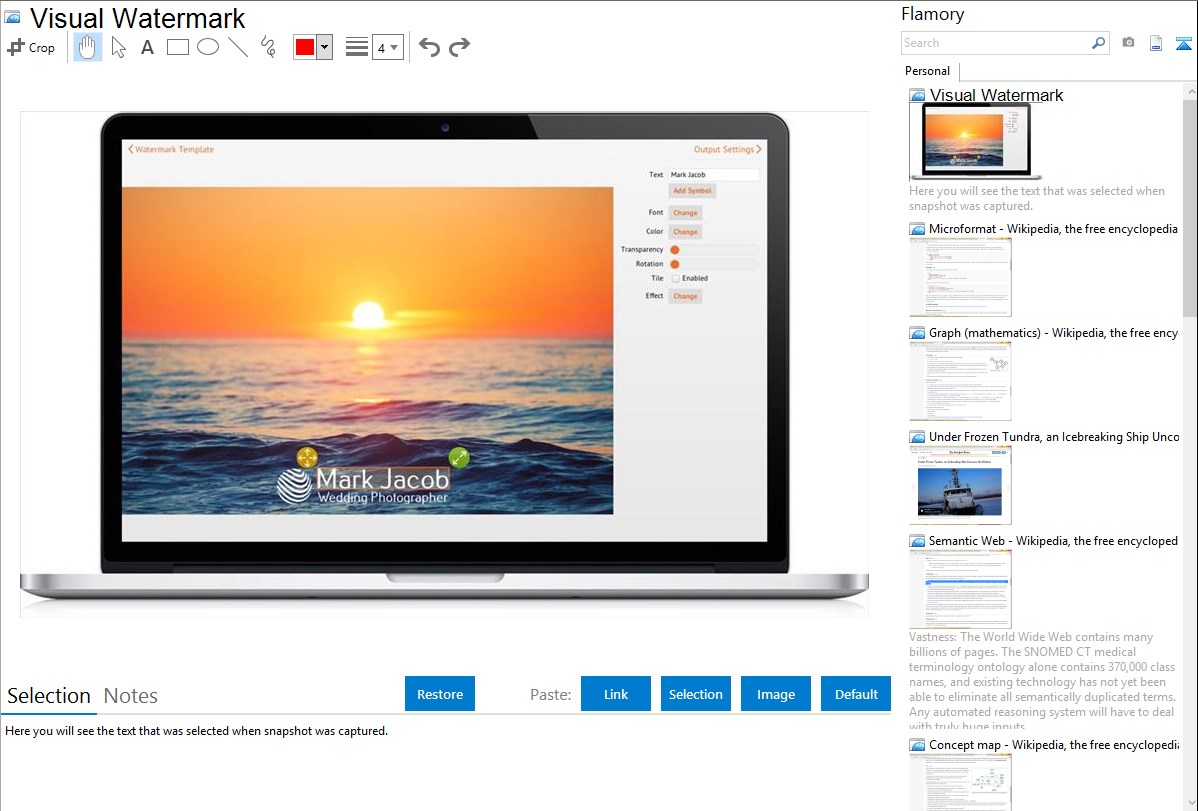Switch to the Notes tab

tap(131, 696)
